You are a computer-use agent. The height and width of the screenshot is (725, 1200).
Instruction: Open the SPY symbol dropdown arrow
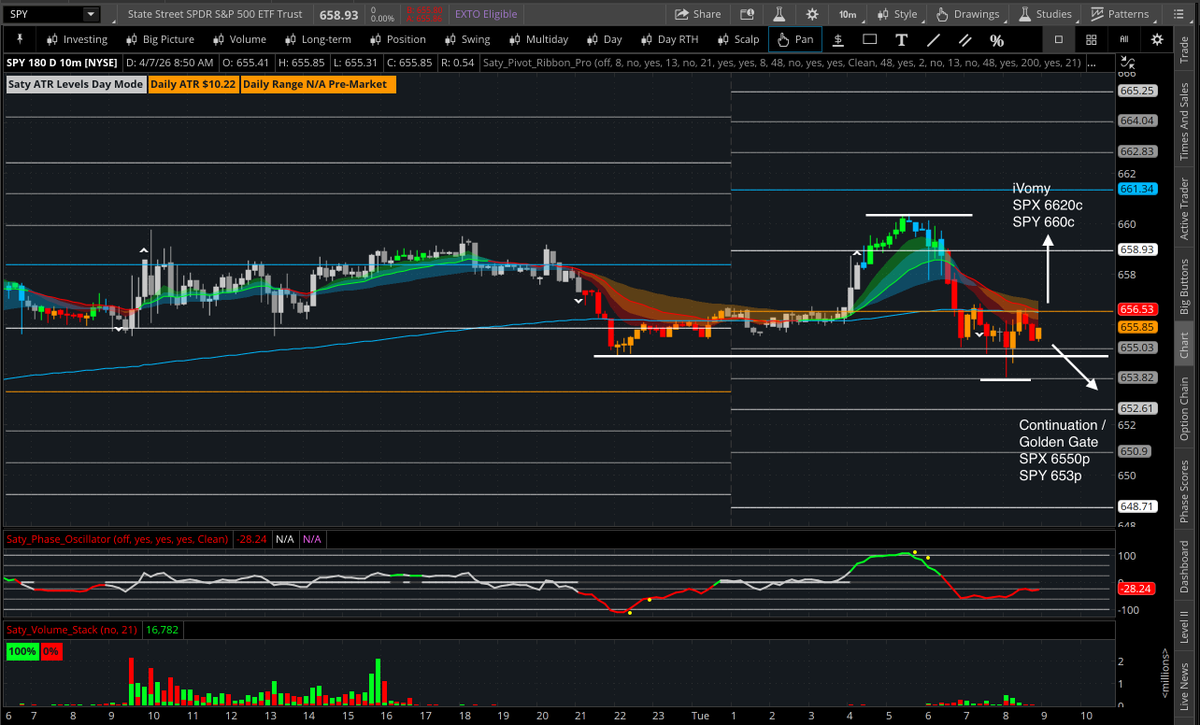point(91,14)
